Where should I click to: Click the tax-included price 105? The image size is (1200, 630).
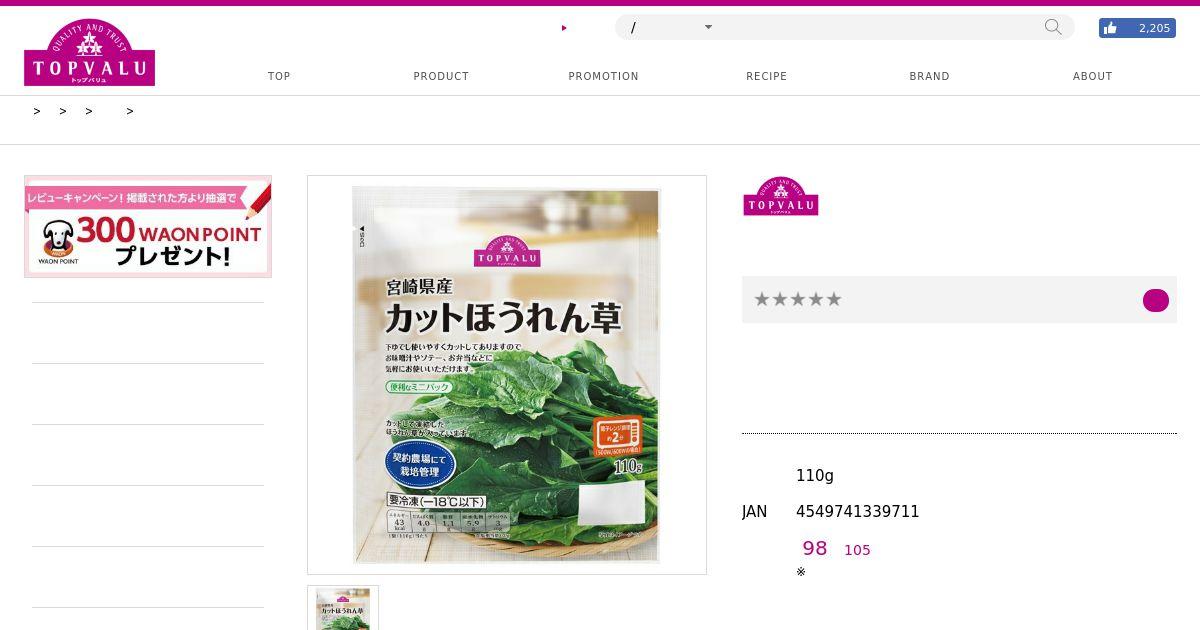tap(857, 550)
